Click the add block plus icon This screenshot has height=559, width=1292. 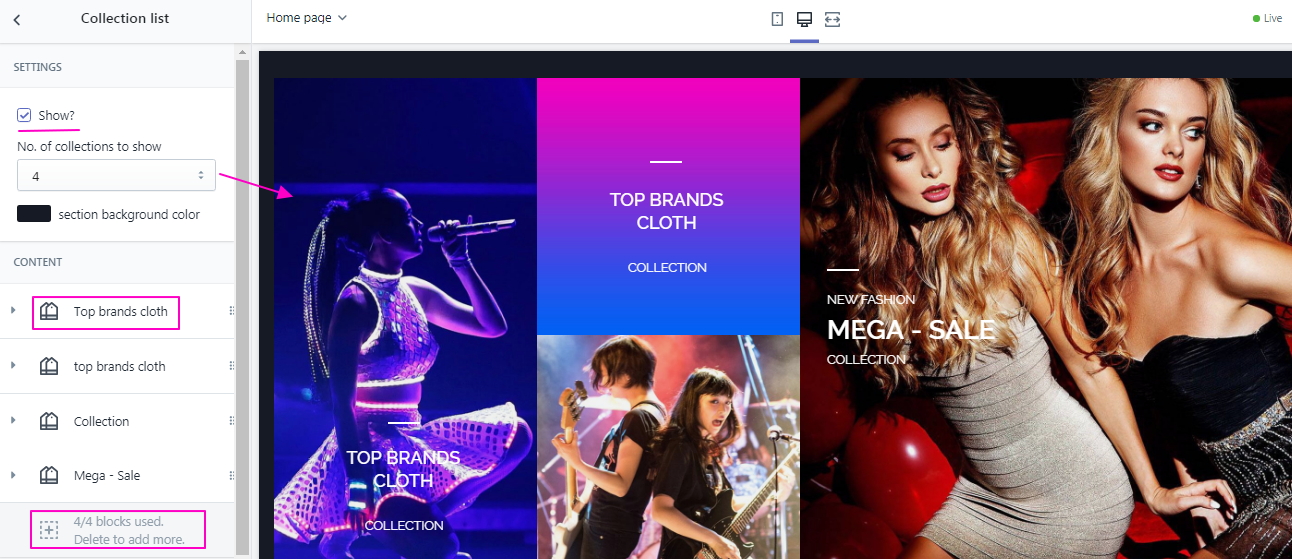point(49,530)
